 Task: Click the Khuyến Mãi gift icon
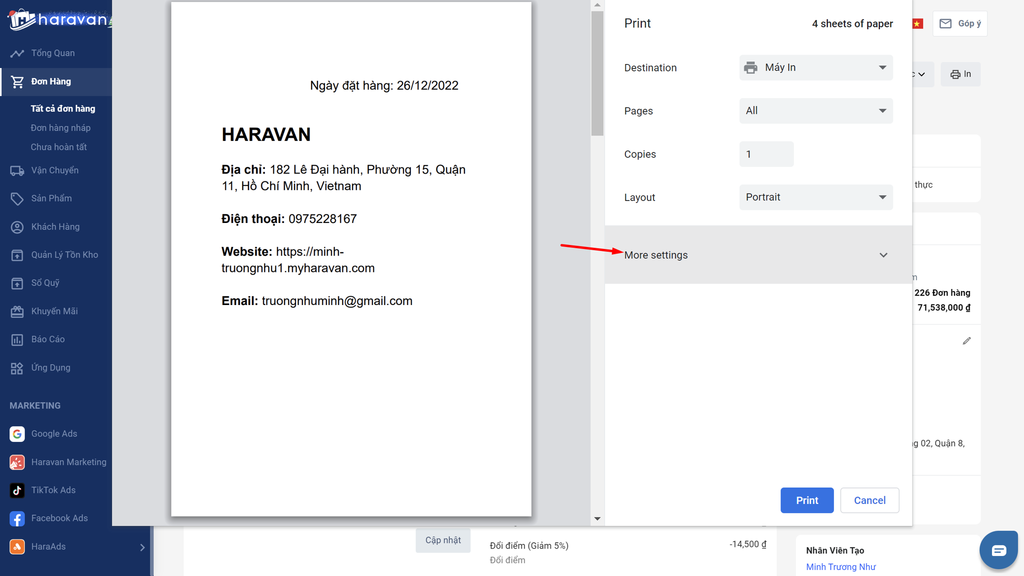pyautogui.click(x=17, y=312)
